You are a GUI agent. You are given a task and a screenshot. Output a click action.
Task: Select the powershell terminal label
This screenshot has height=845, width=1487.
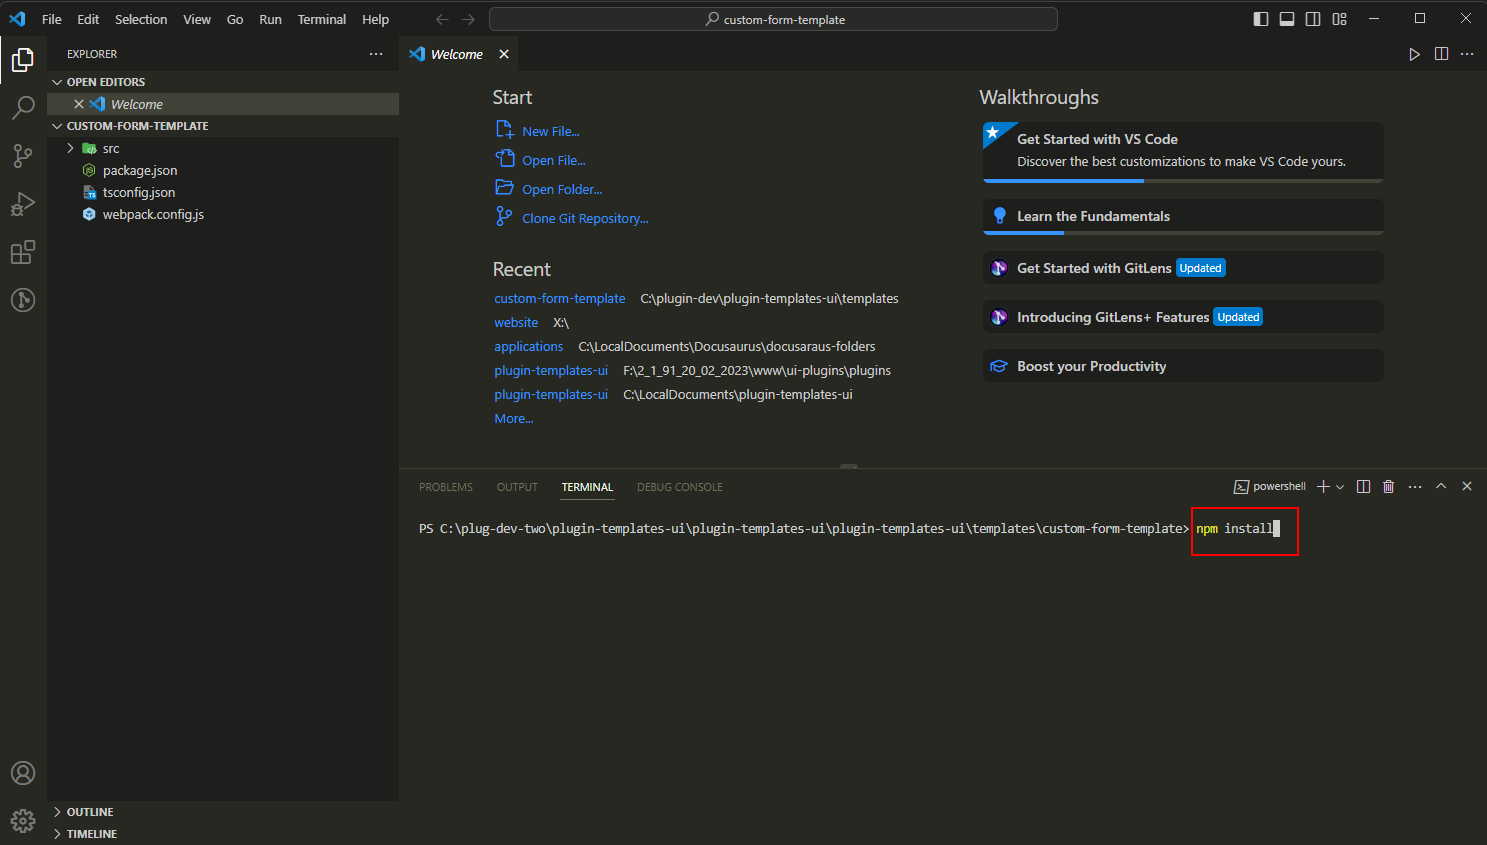(x=1270, y=486)
